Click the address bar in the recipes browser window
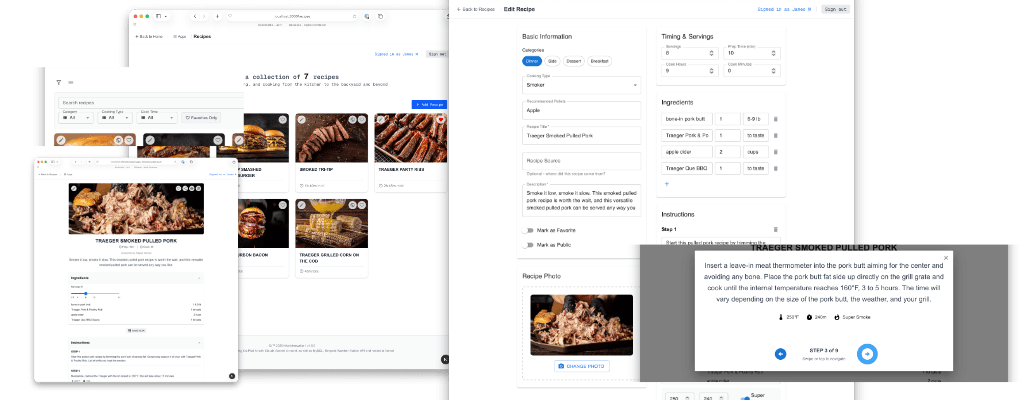 click(292, 16)
